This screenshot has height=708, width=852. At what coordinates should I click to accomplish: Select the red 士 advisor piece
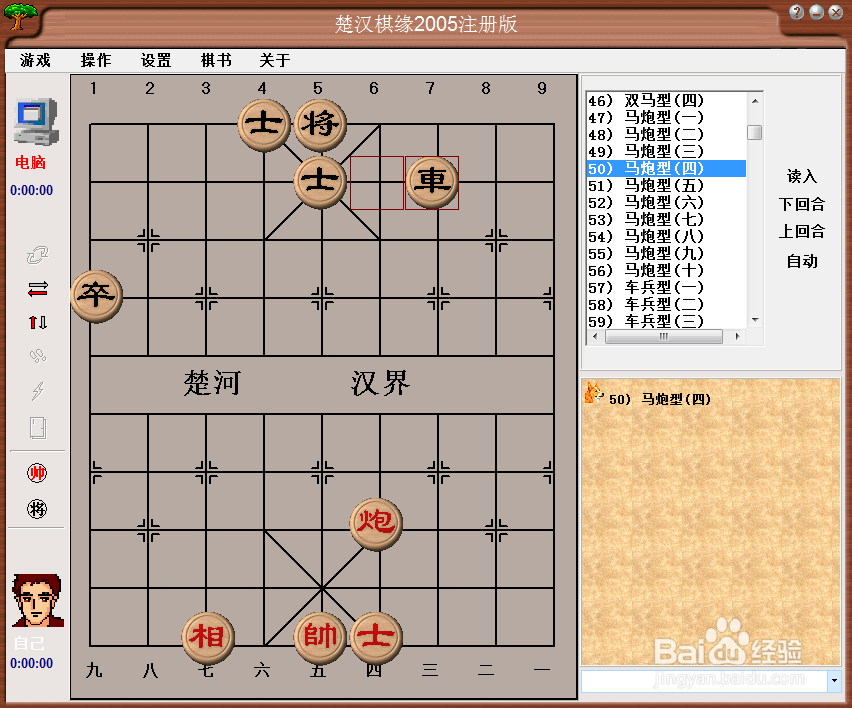tap(376, 638)
